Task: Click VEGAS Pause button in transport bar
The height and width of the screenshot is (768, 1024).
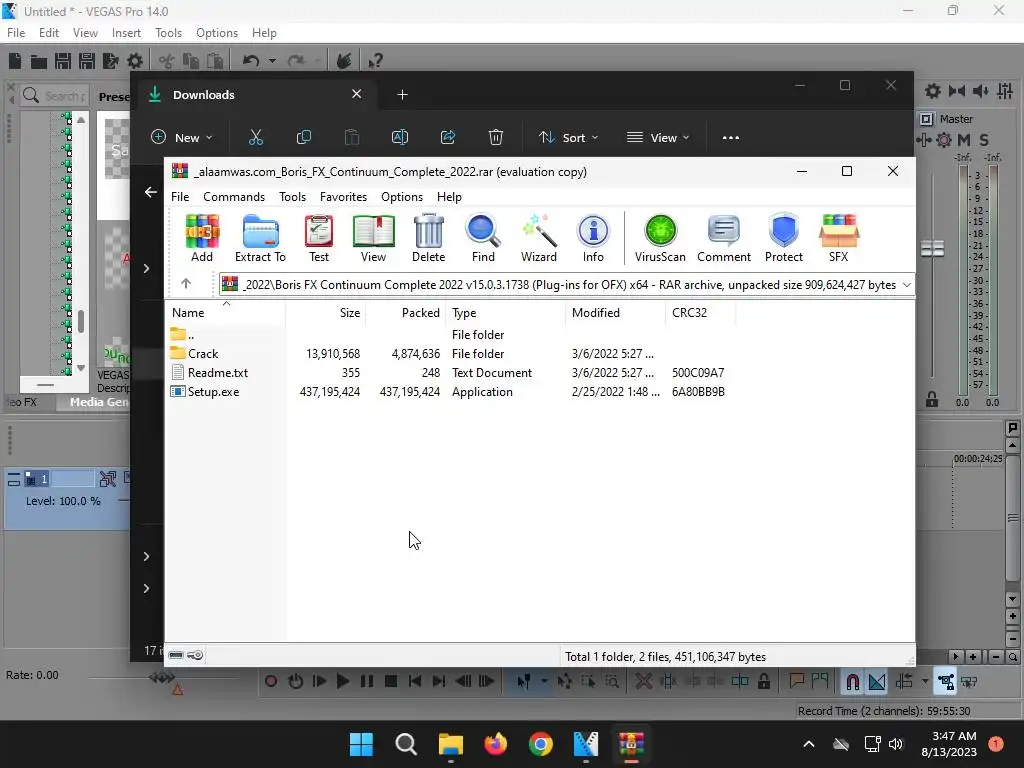Action: click(366, 681)
